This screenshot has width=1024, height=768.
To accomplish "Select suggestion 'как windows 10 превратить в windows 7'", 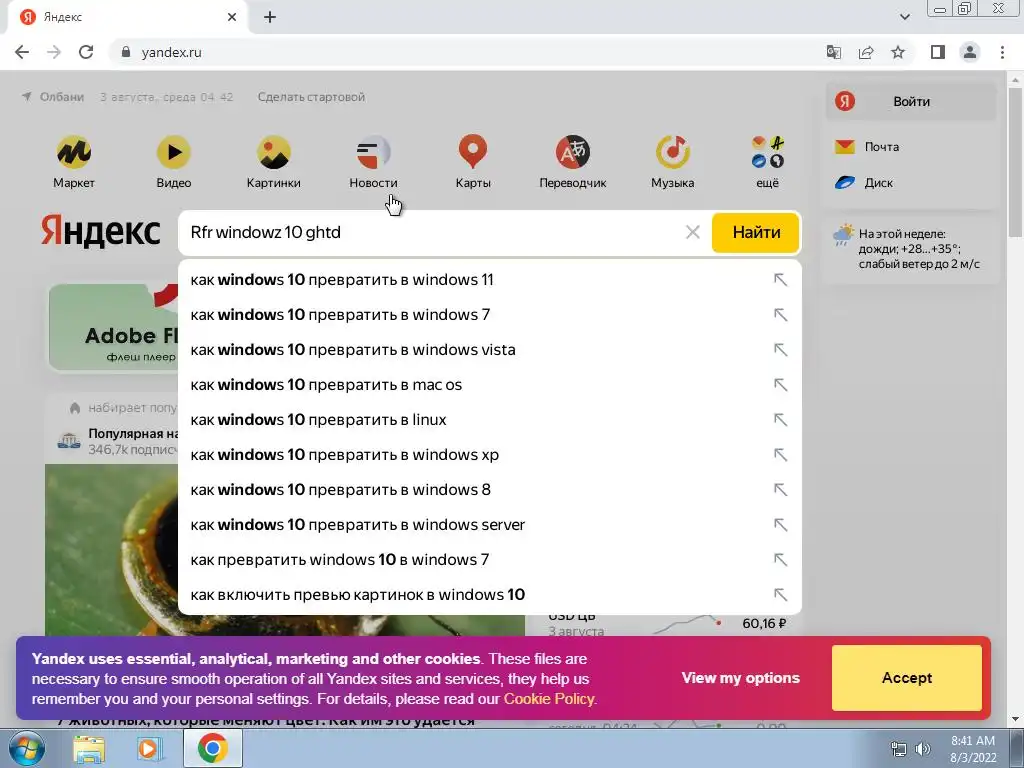I will point(490,315).
